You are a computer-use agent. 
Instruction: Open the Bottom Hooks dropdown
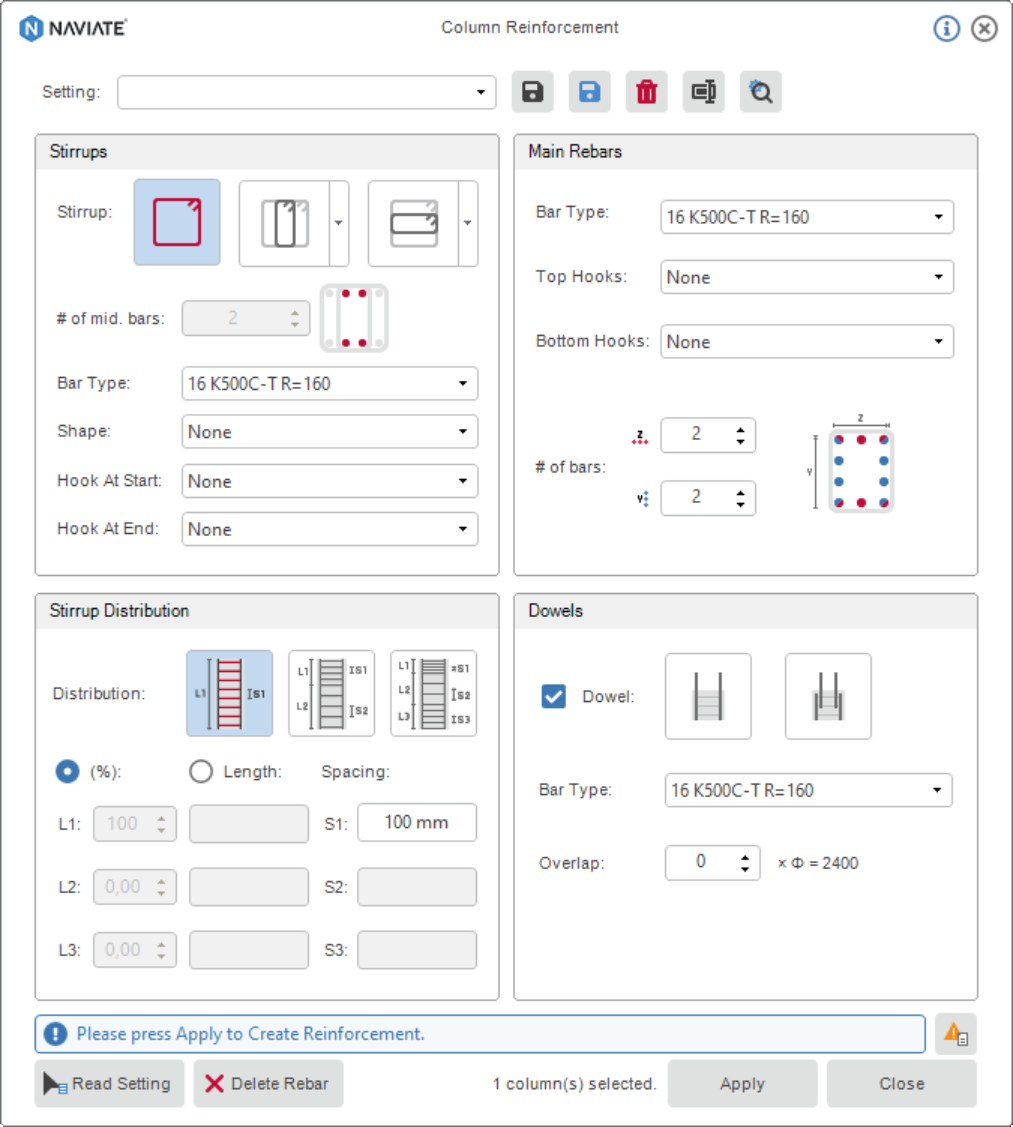click(807, 341)
